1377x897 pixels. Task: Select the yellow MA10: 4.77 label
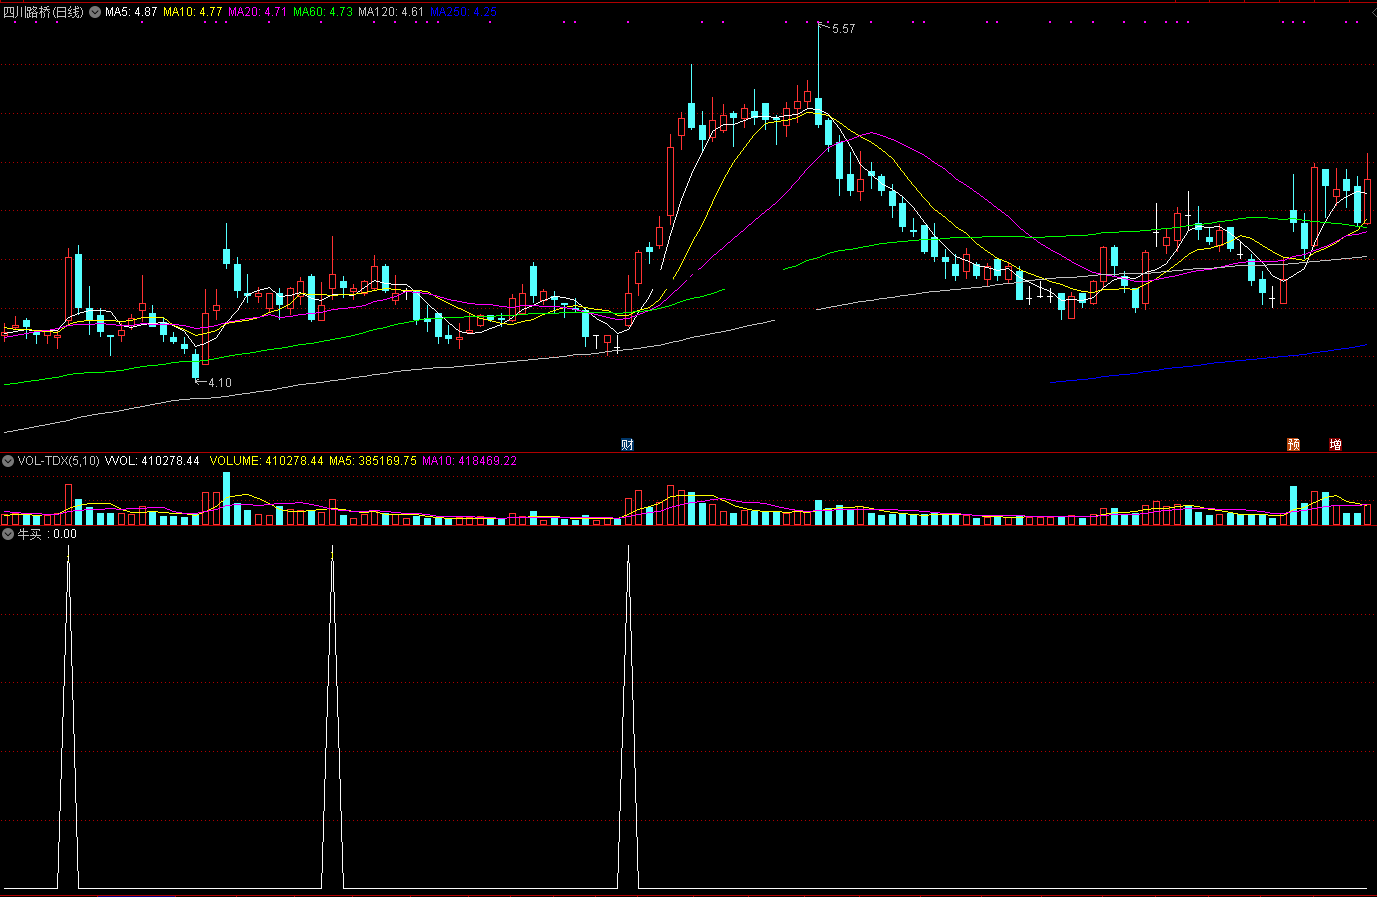(x=193, y=12)
